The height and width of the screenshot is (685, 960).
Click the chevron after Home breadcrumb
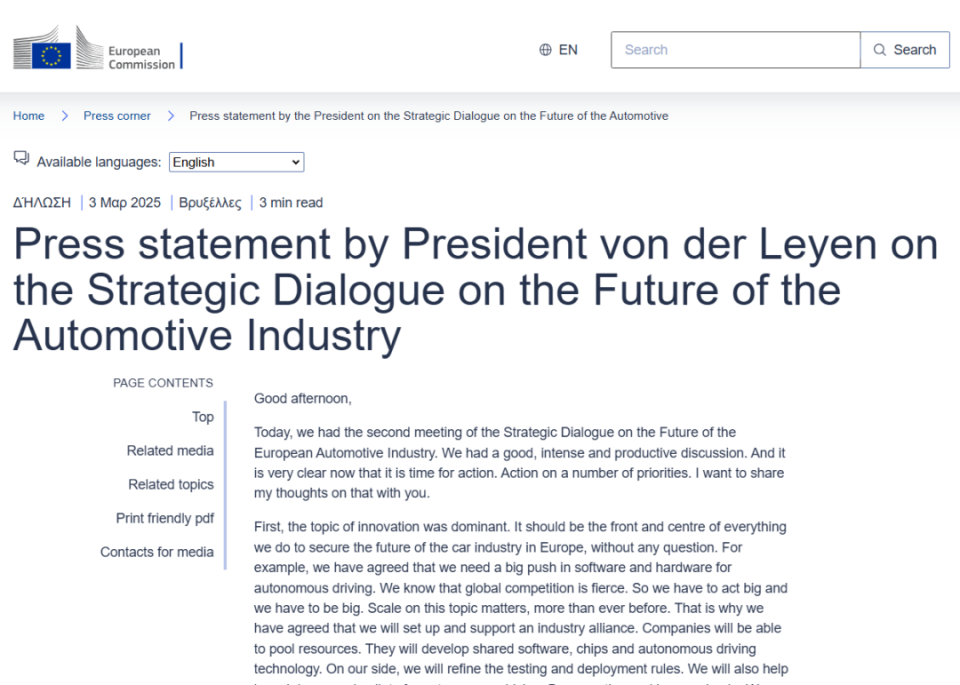[65, 116]
